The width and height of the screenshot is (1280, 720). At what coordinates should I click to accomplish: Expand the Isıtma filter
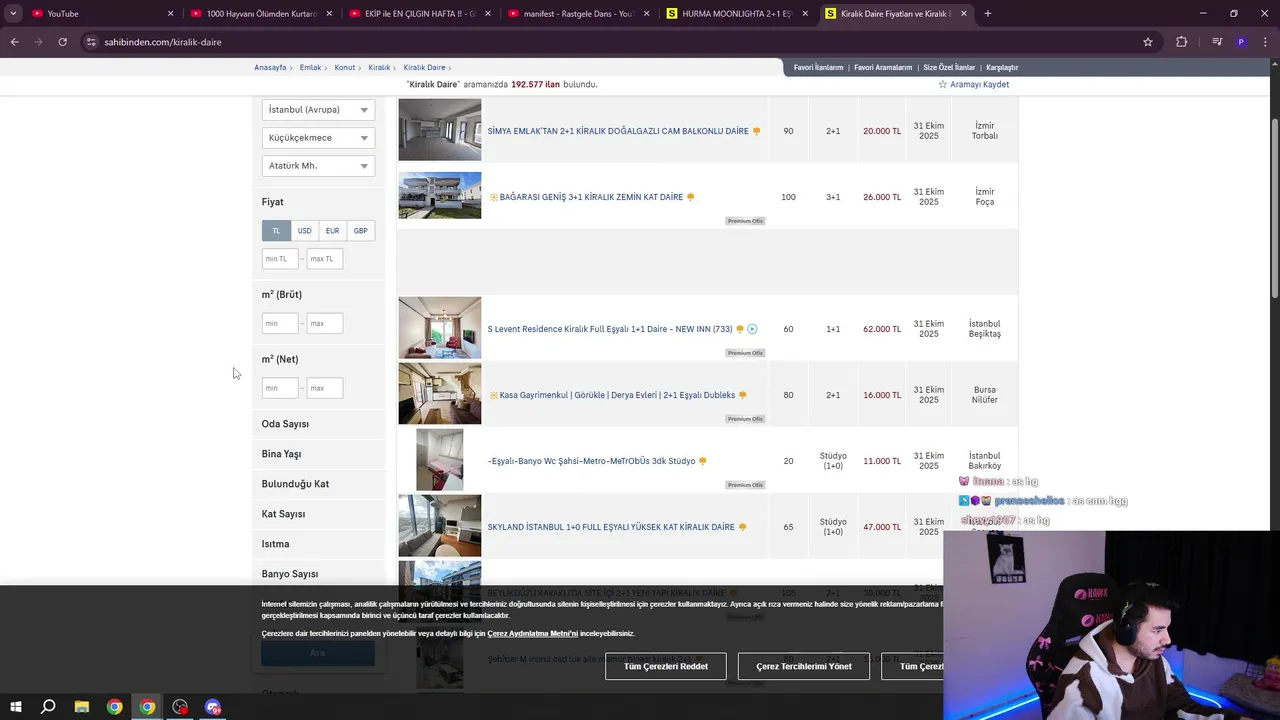point(275,544)
